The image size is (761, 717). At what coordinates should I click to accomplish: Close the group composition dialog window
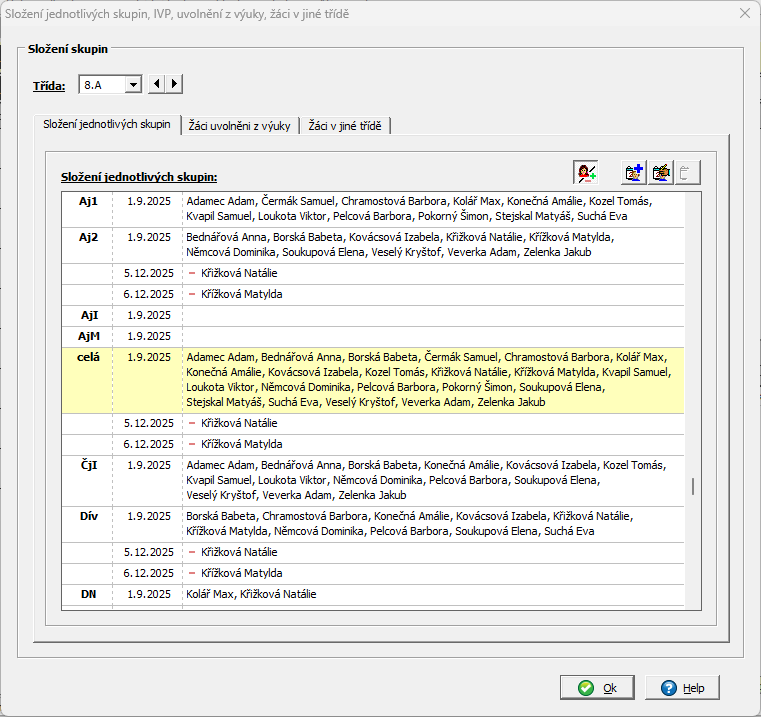click(x=743, y=14)
